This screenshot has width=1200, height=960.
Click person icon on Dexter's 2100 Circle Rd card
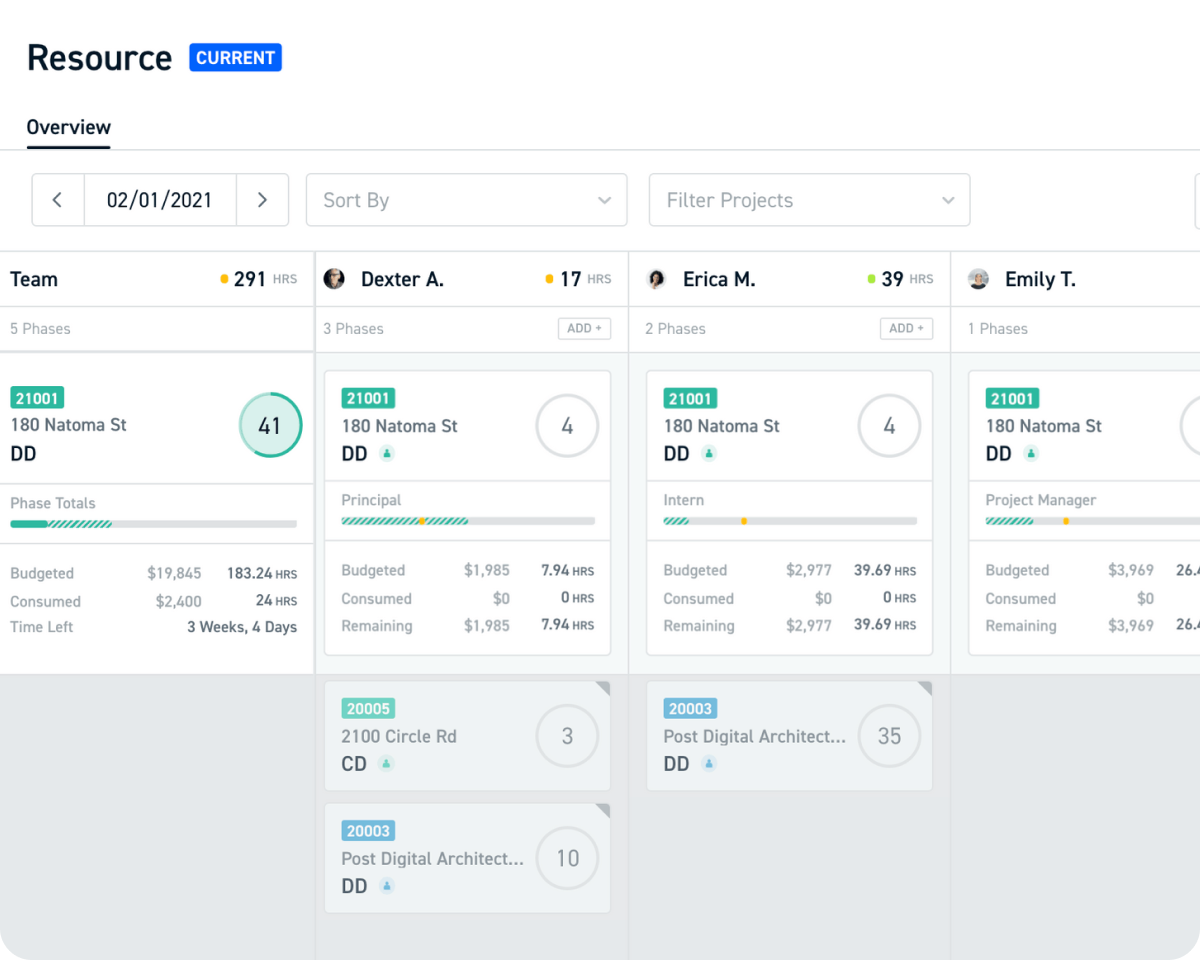[x=387, y=764]
